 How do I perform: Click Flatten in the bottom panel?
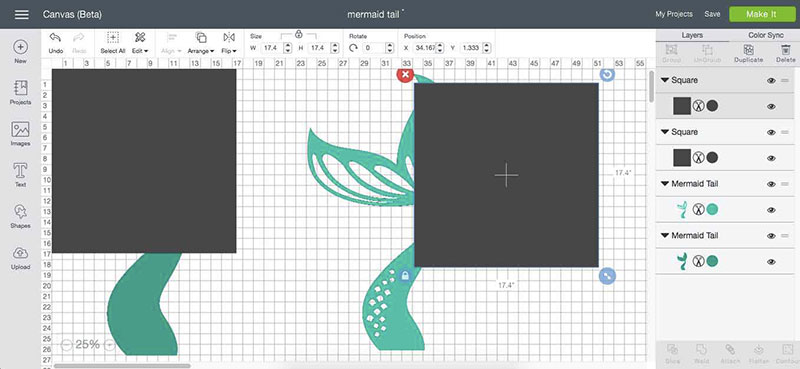point(759,353)
